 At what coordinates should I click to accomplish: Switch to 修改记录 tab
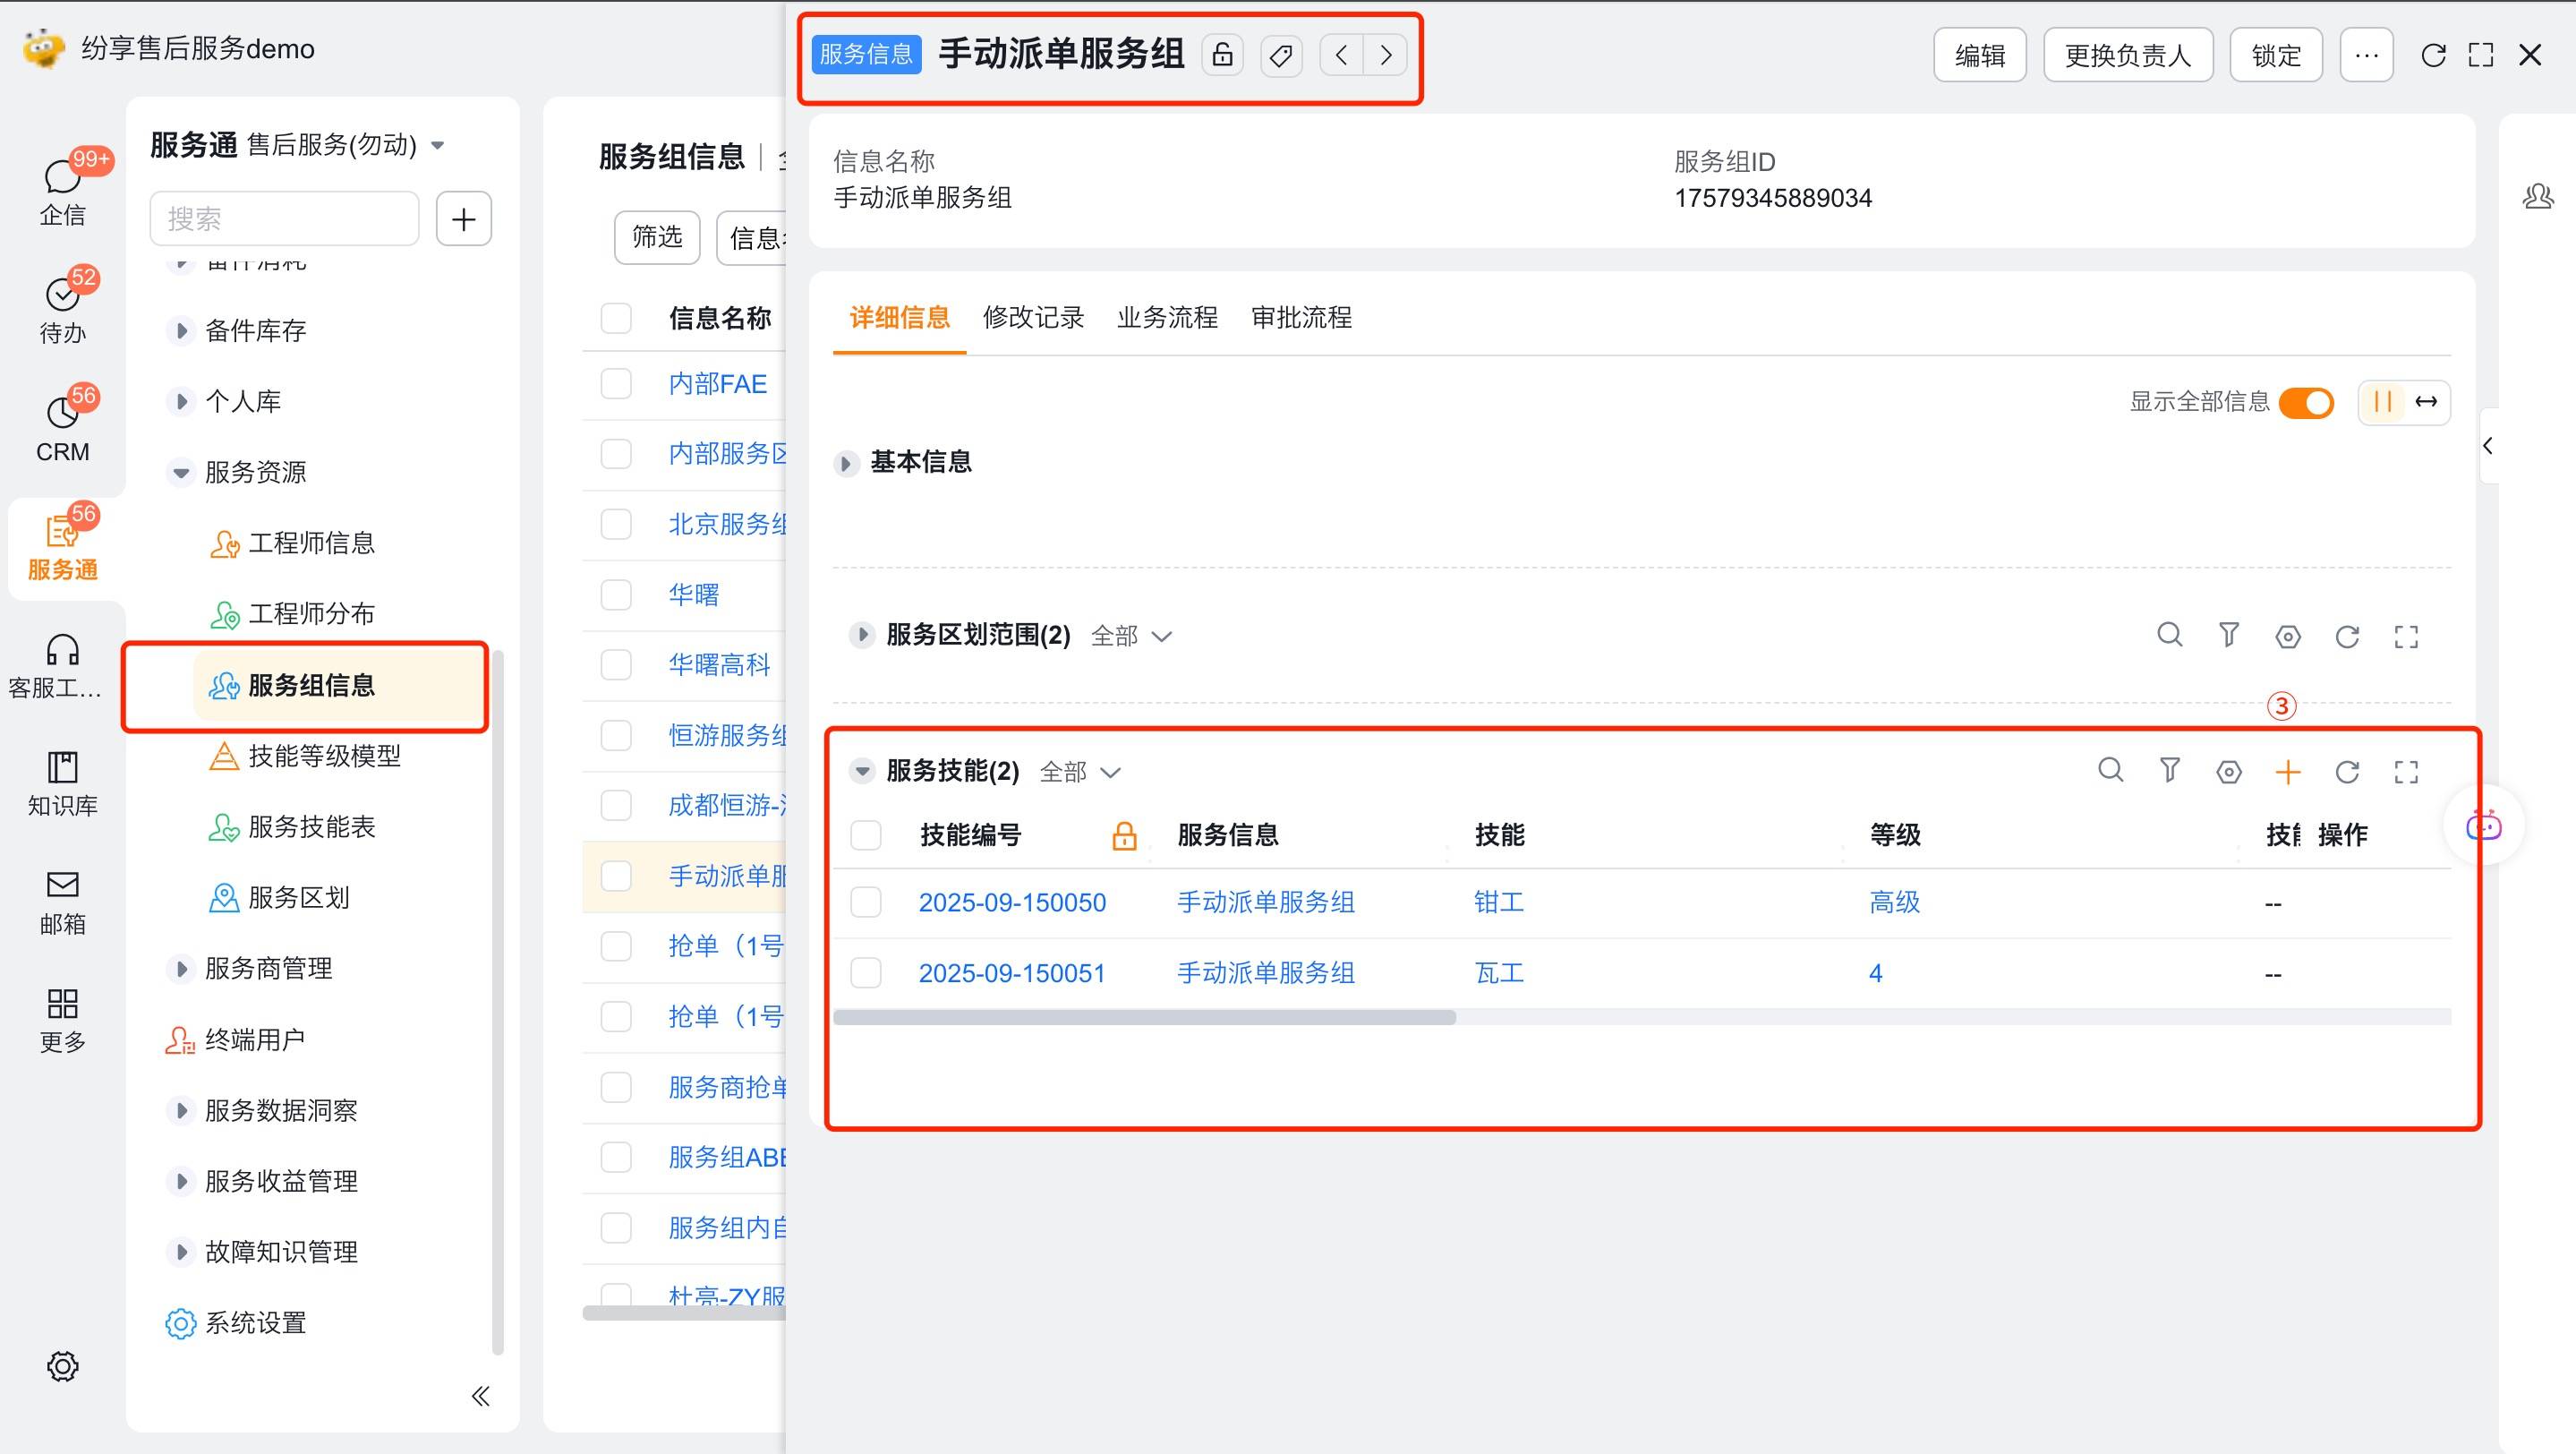1033,318
